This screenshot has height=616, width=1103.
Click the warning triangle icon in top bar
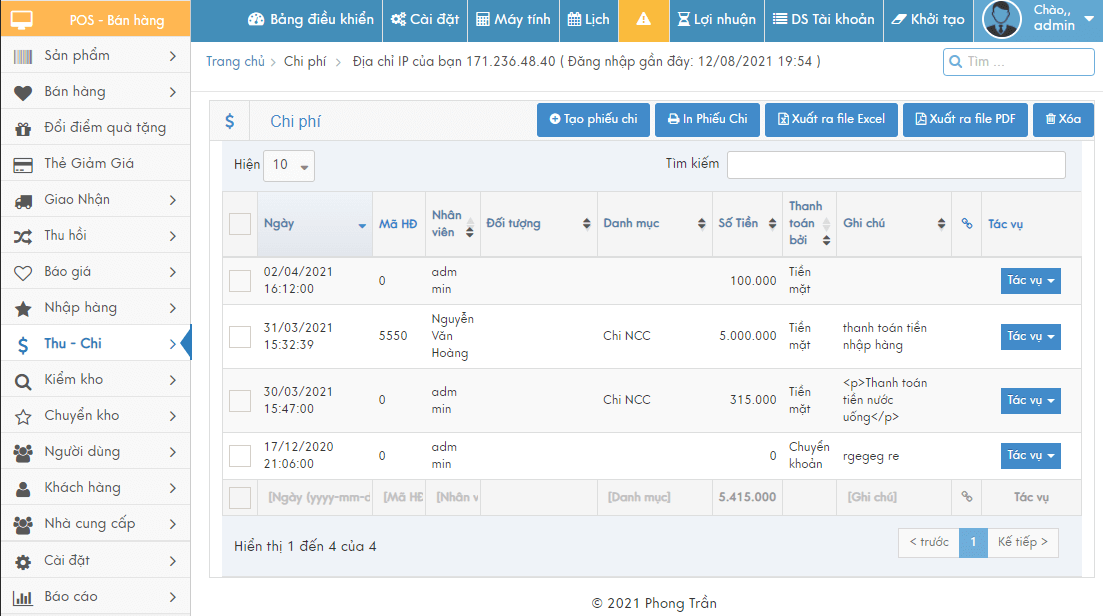pyautogui.click(x=644, y=20)
